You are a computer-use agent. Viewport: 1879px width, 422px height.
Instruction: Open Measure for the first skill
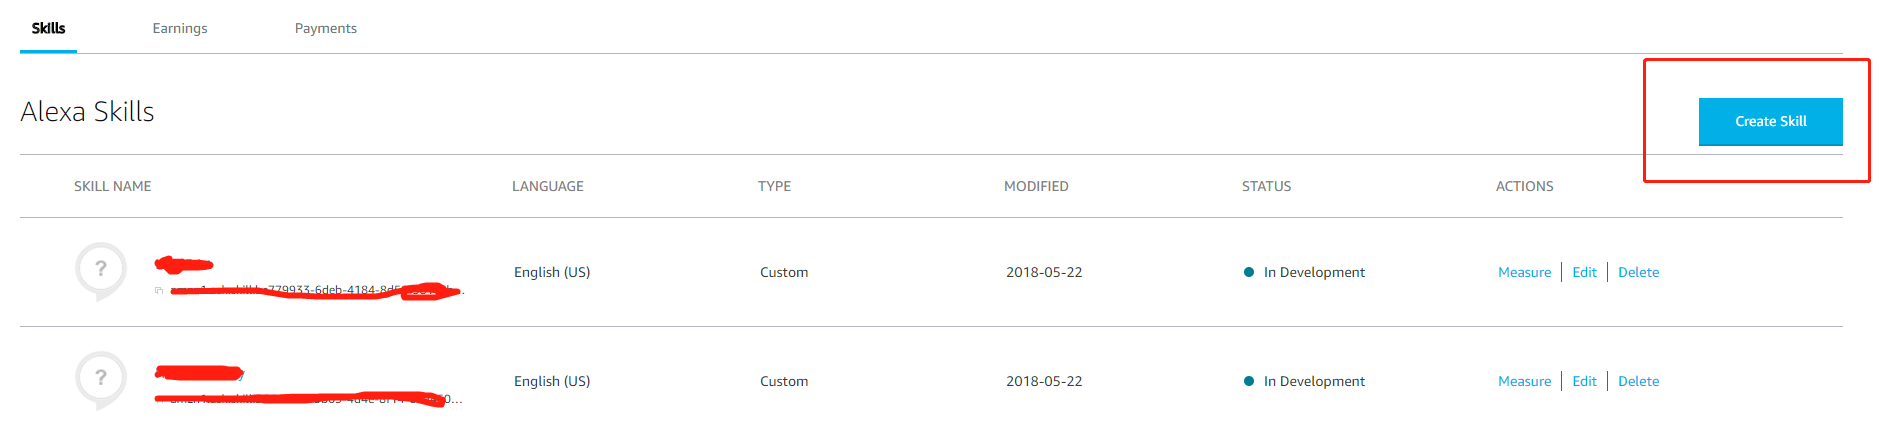(x=1524, y=272)
